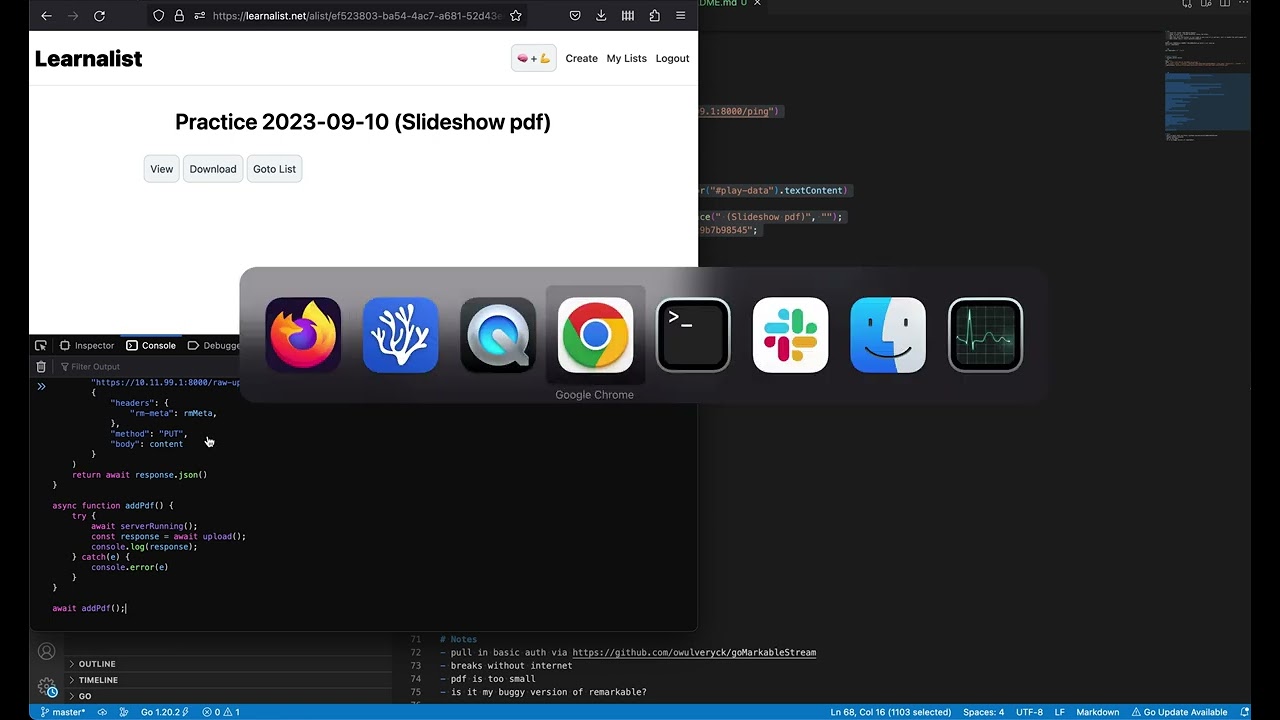The height and width of the screenshot is (720, 1280).
Task: Select Finder in the app switcher
Action: click(888, 335)
